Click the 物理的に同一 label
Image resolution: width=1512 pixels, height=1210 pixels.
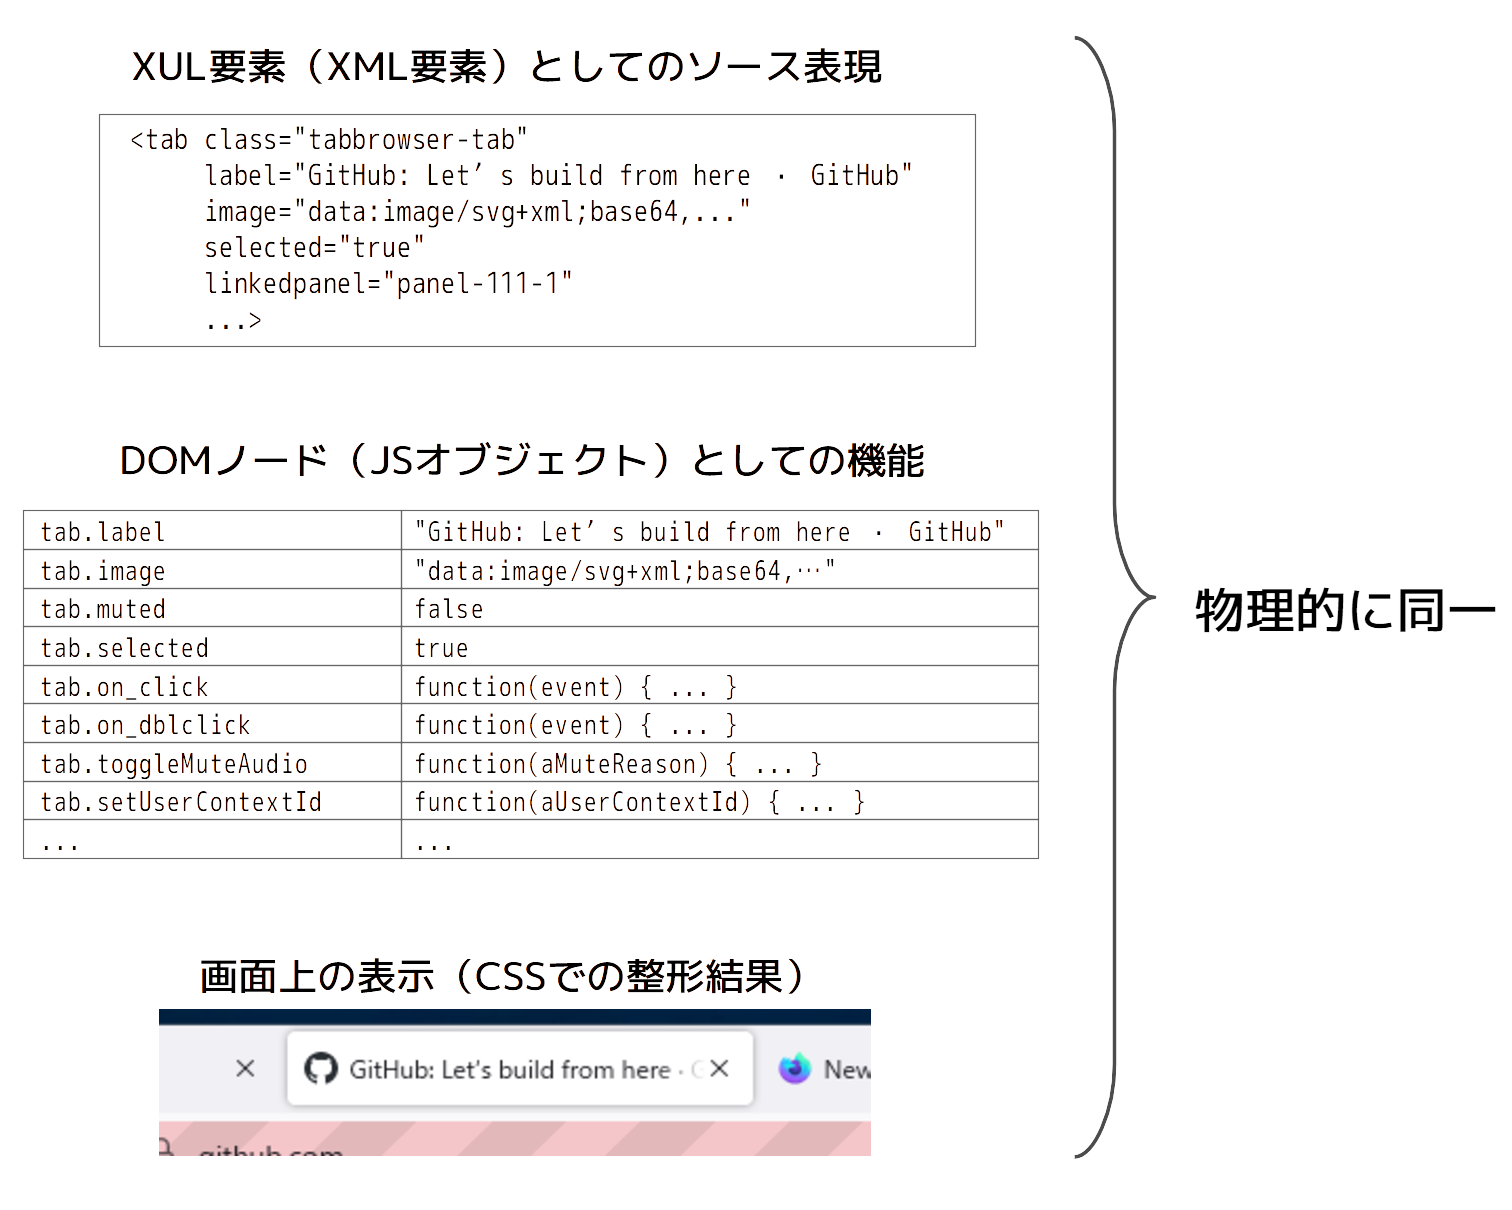click(x=1345, y=610)
